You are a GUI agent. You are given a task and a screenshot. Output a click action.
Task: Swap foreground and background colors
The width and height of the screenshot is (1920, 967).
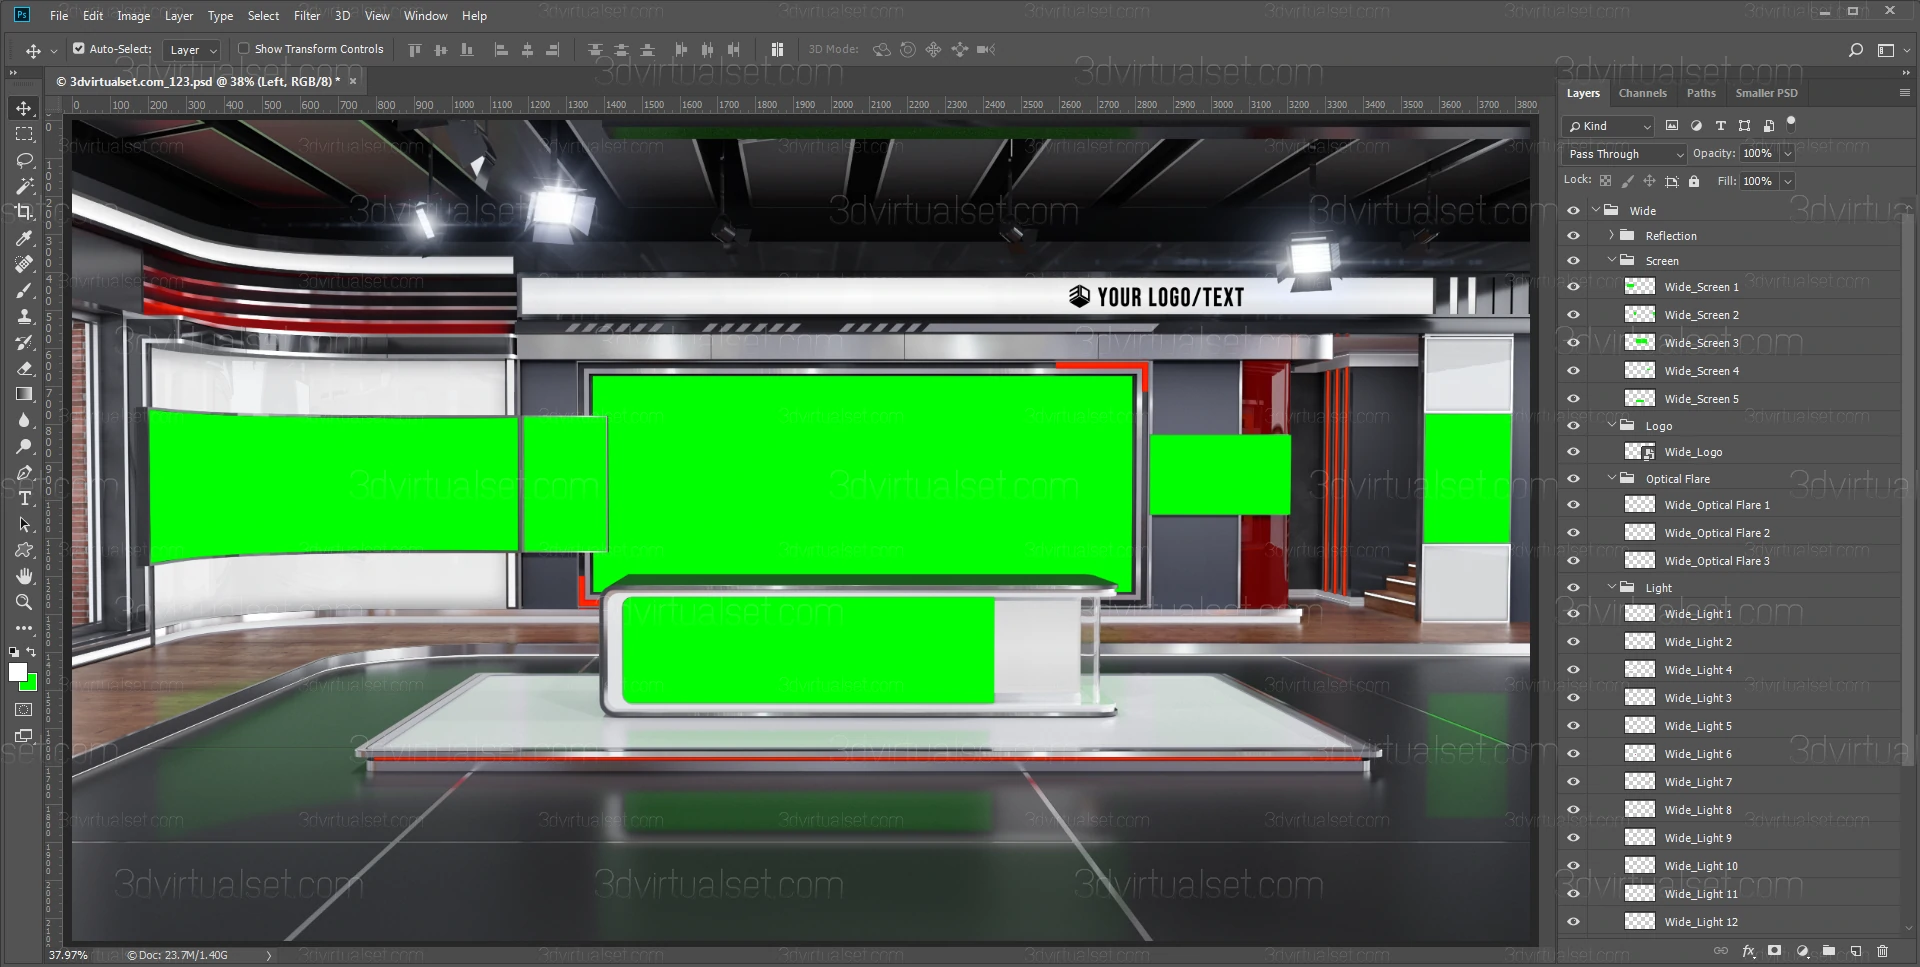31,652
